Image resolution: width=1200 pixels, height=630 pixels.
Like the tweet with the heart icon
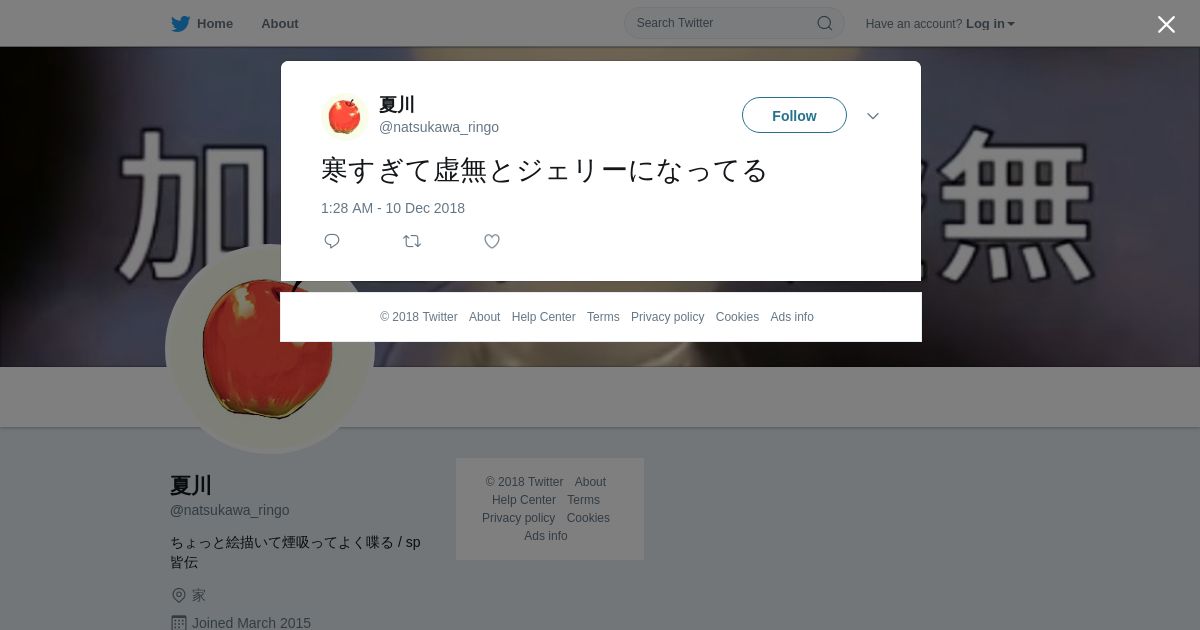492,241
